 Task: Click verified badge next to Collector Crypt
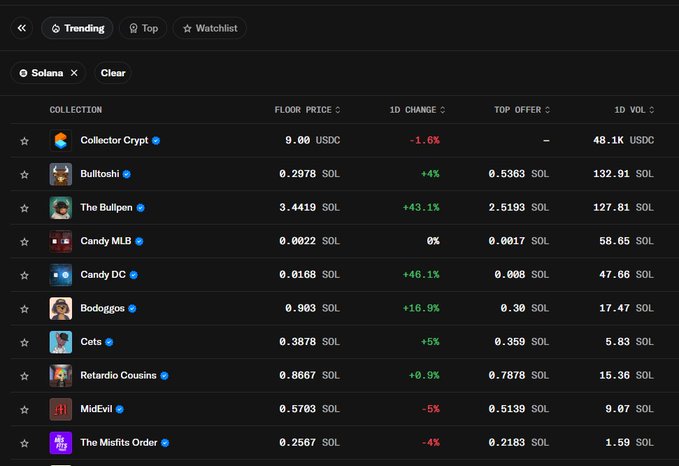(x=156, y=141)
